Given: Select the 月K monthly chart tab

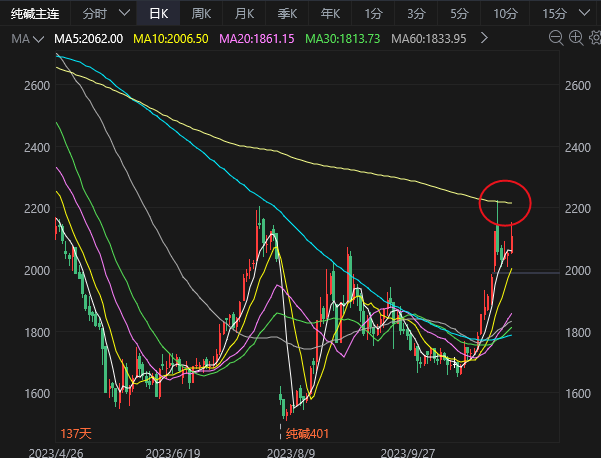Looking at the screenshot, I should click(x=244, y=14).
